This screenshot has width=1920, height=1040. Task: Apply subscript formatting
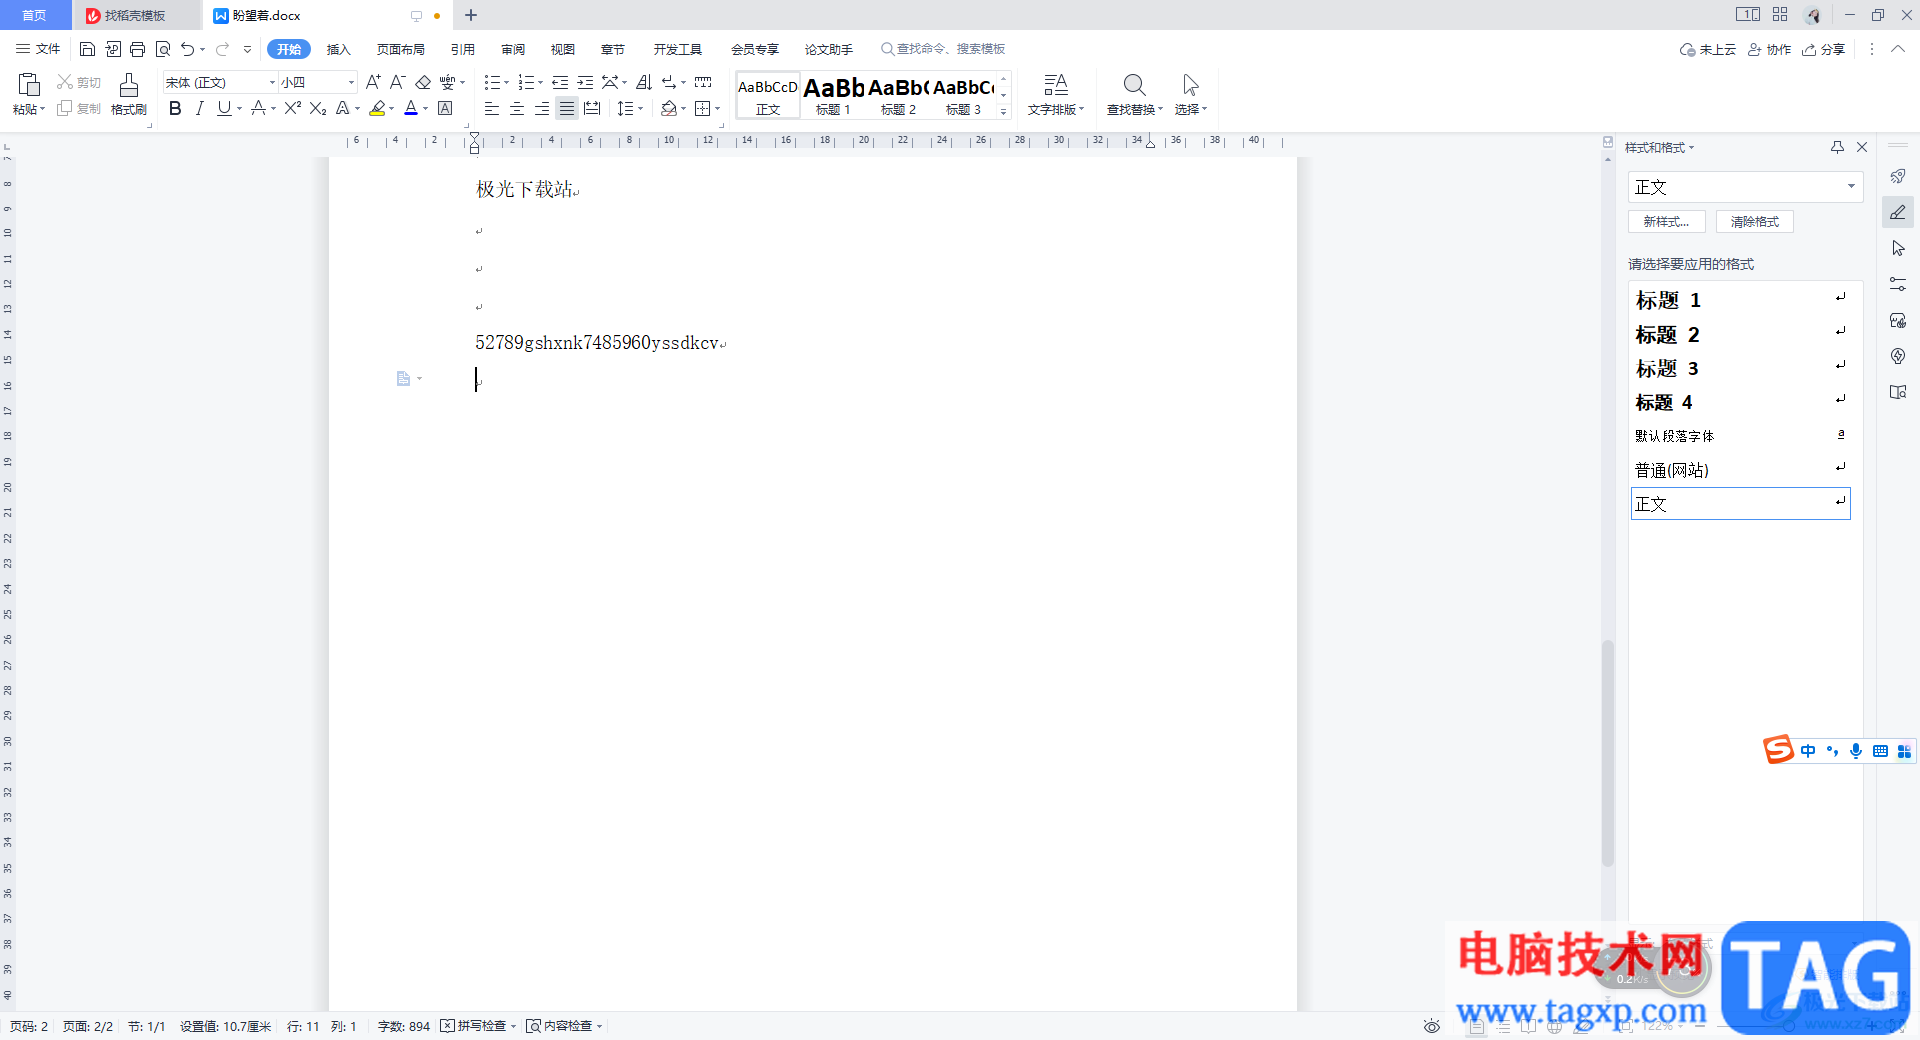tap(318, 108)
